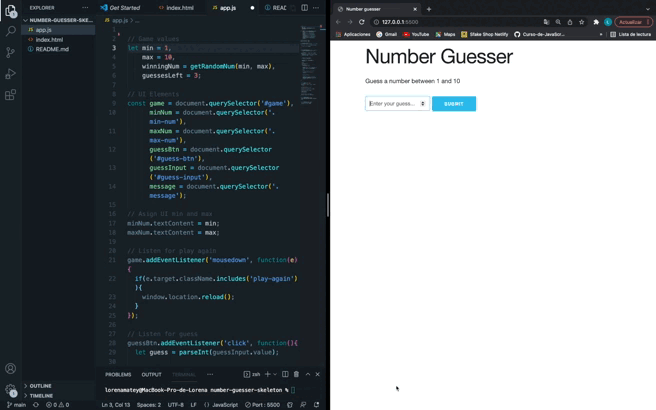This screenshot has width=656, height=410.
Task: Open the Accounts menu icon
Action: pos(10,369)
